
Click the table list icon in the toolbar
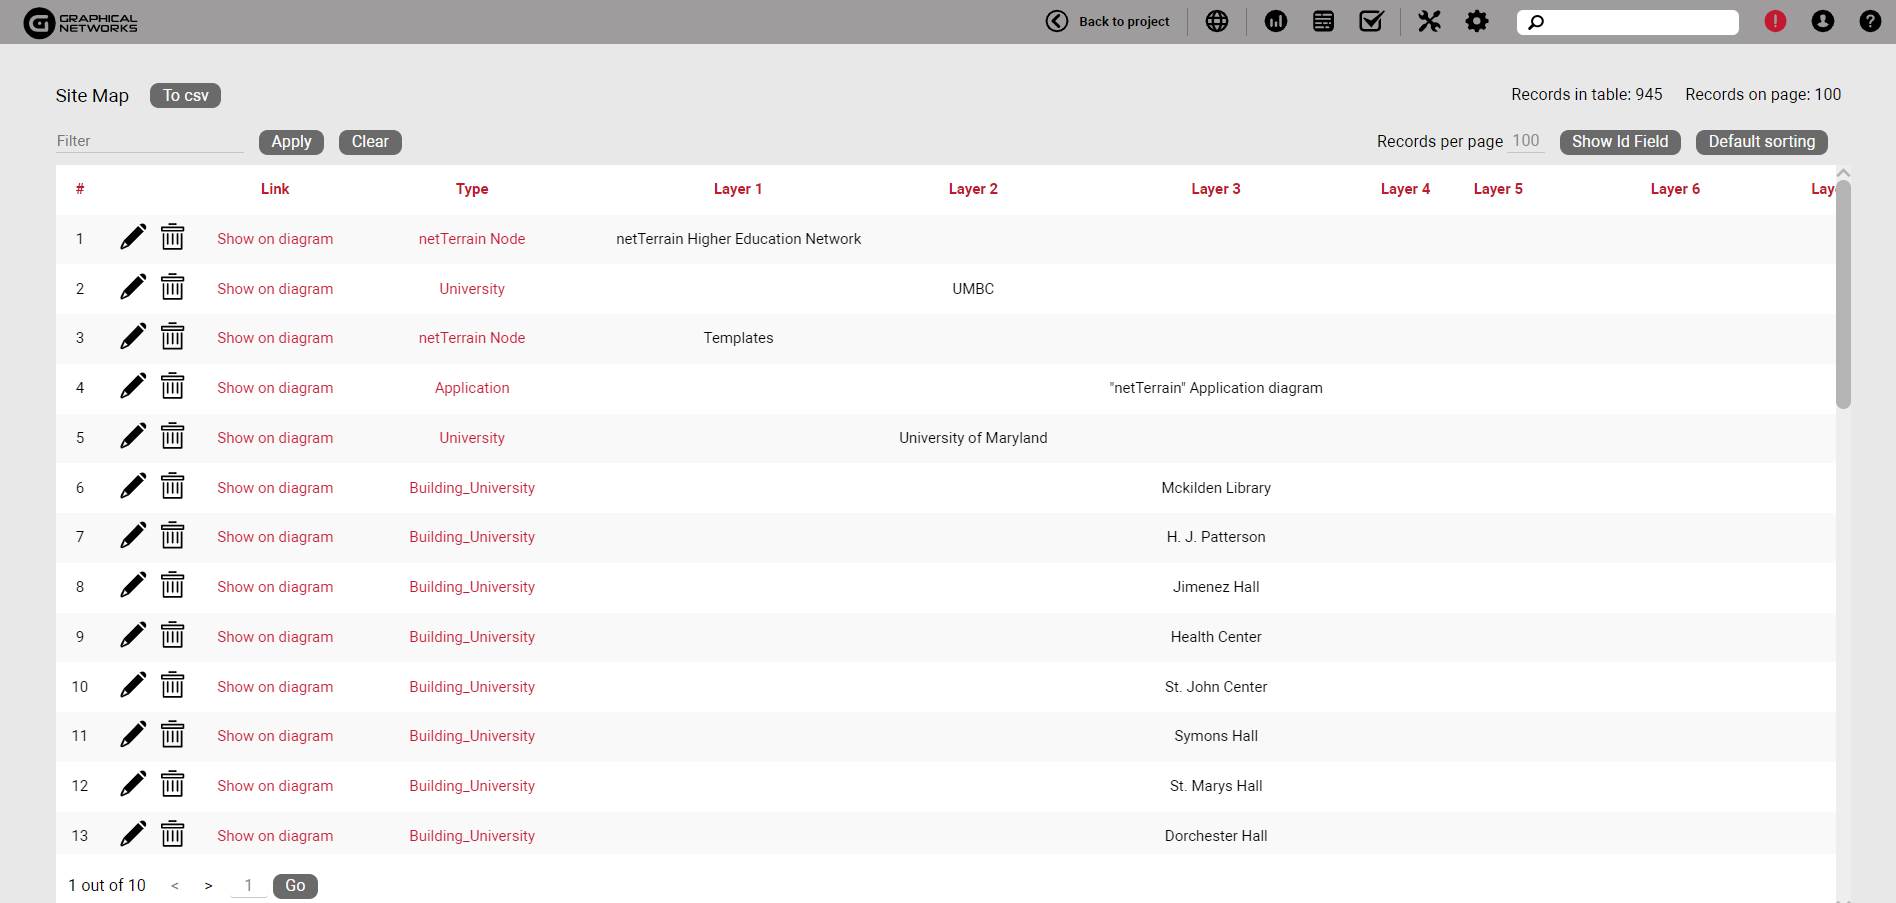(x=1323, y=21)
